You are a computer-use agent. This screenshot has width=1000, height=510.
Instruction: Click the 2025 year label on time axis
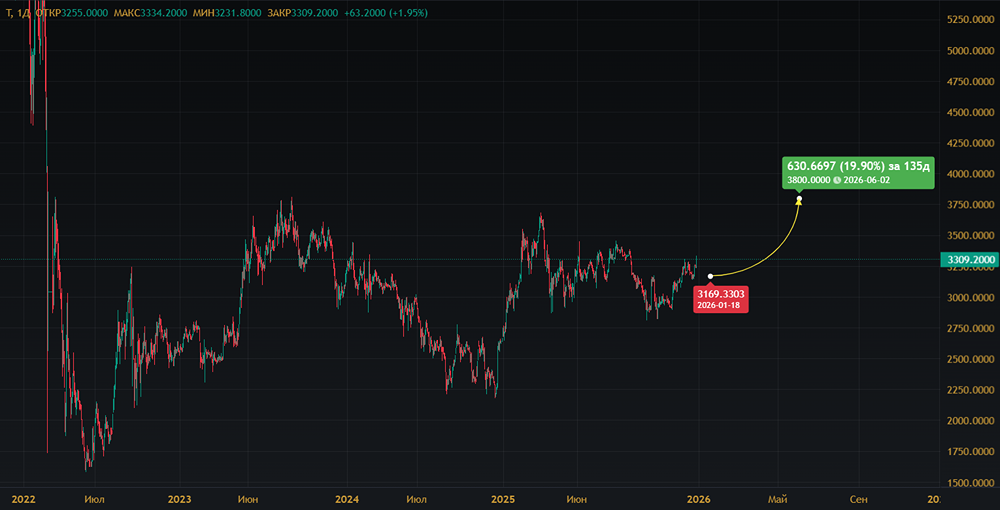[503, 499]
